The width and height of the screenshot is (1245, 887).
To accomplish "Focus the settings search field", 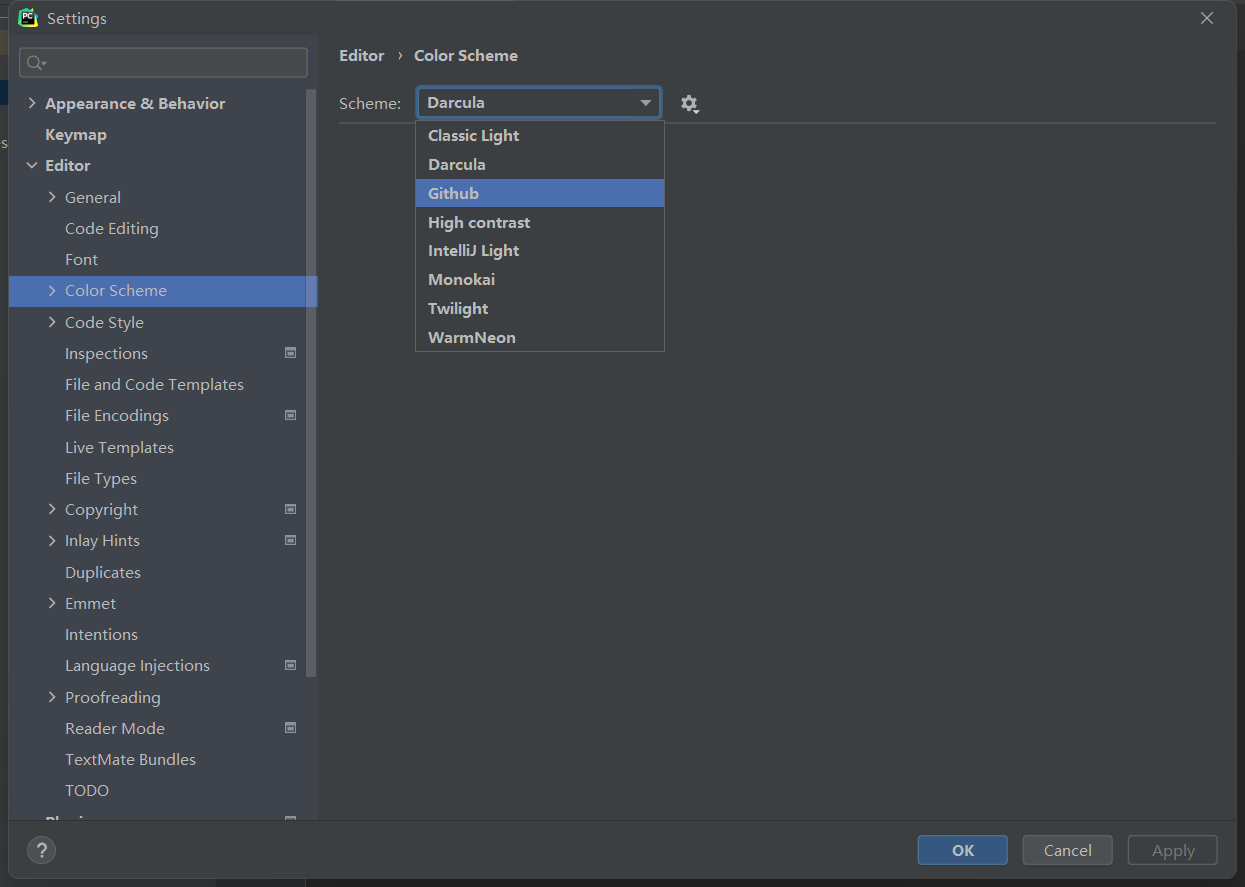I will coord(170,63).
